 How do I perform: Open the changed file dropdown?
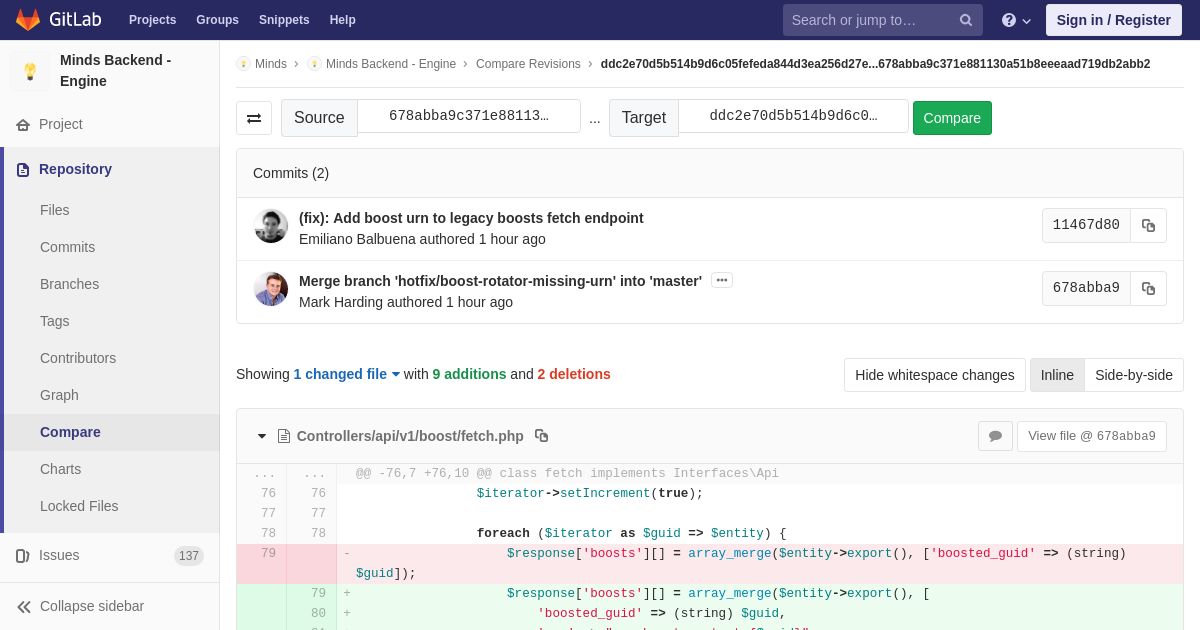point(346,374)
